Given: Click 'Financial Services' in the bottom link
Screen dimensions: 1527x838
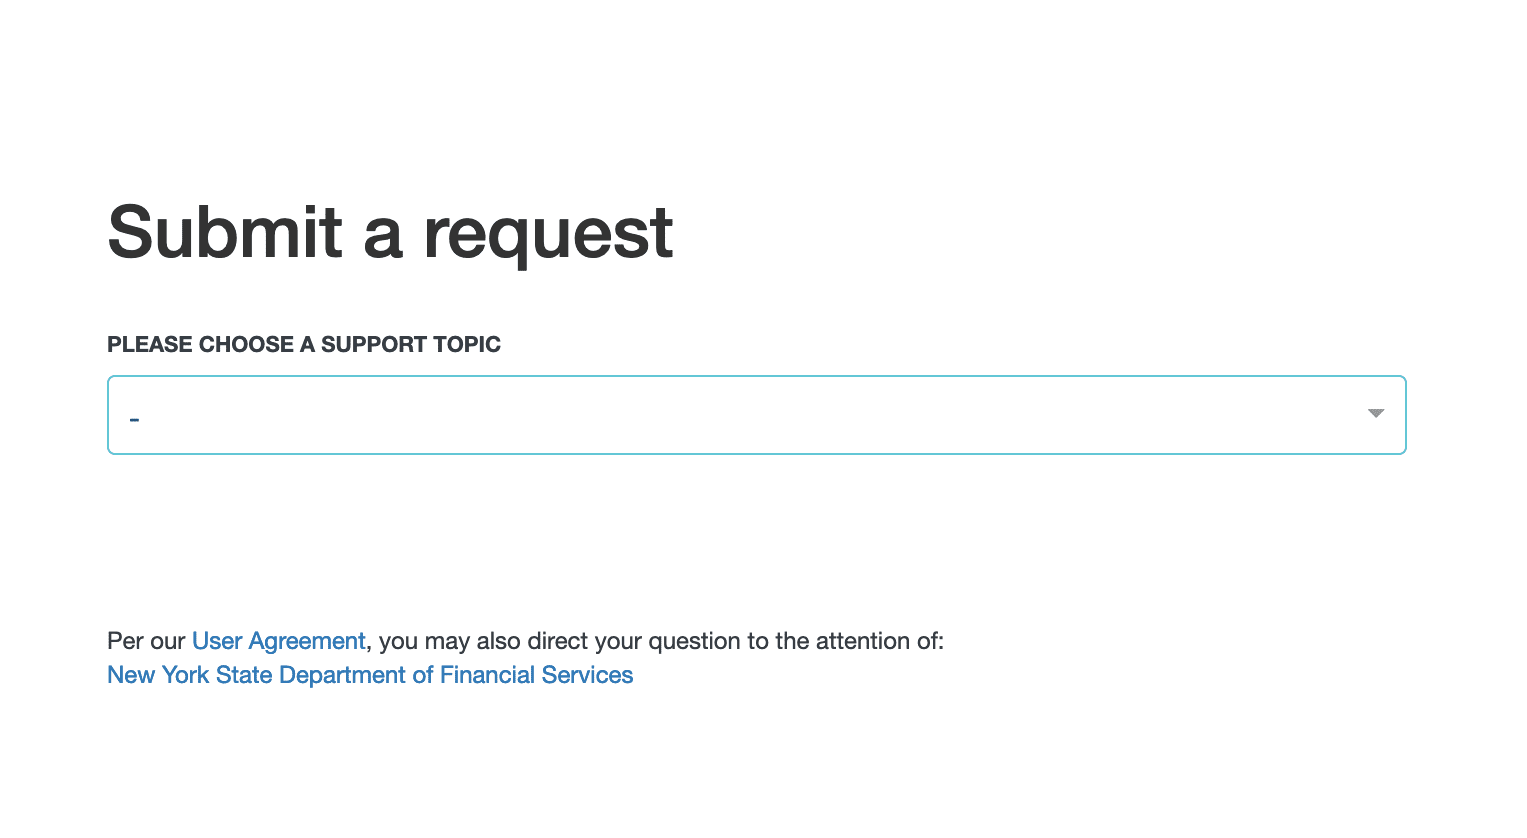Looking at the screenshot, I should [x=536, y=675].
